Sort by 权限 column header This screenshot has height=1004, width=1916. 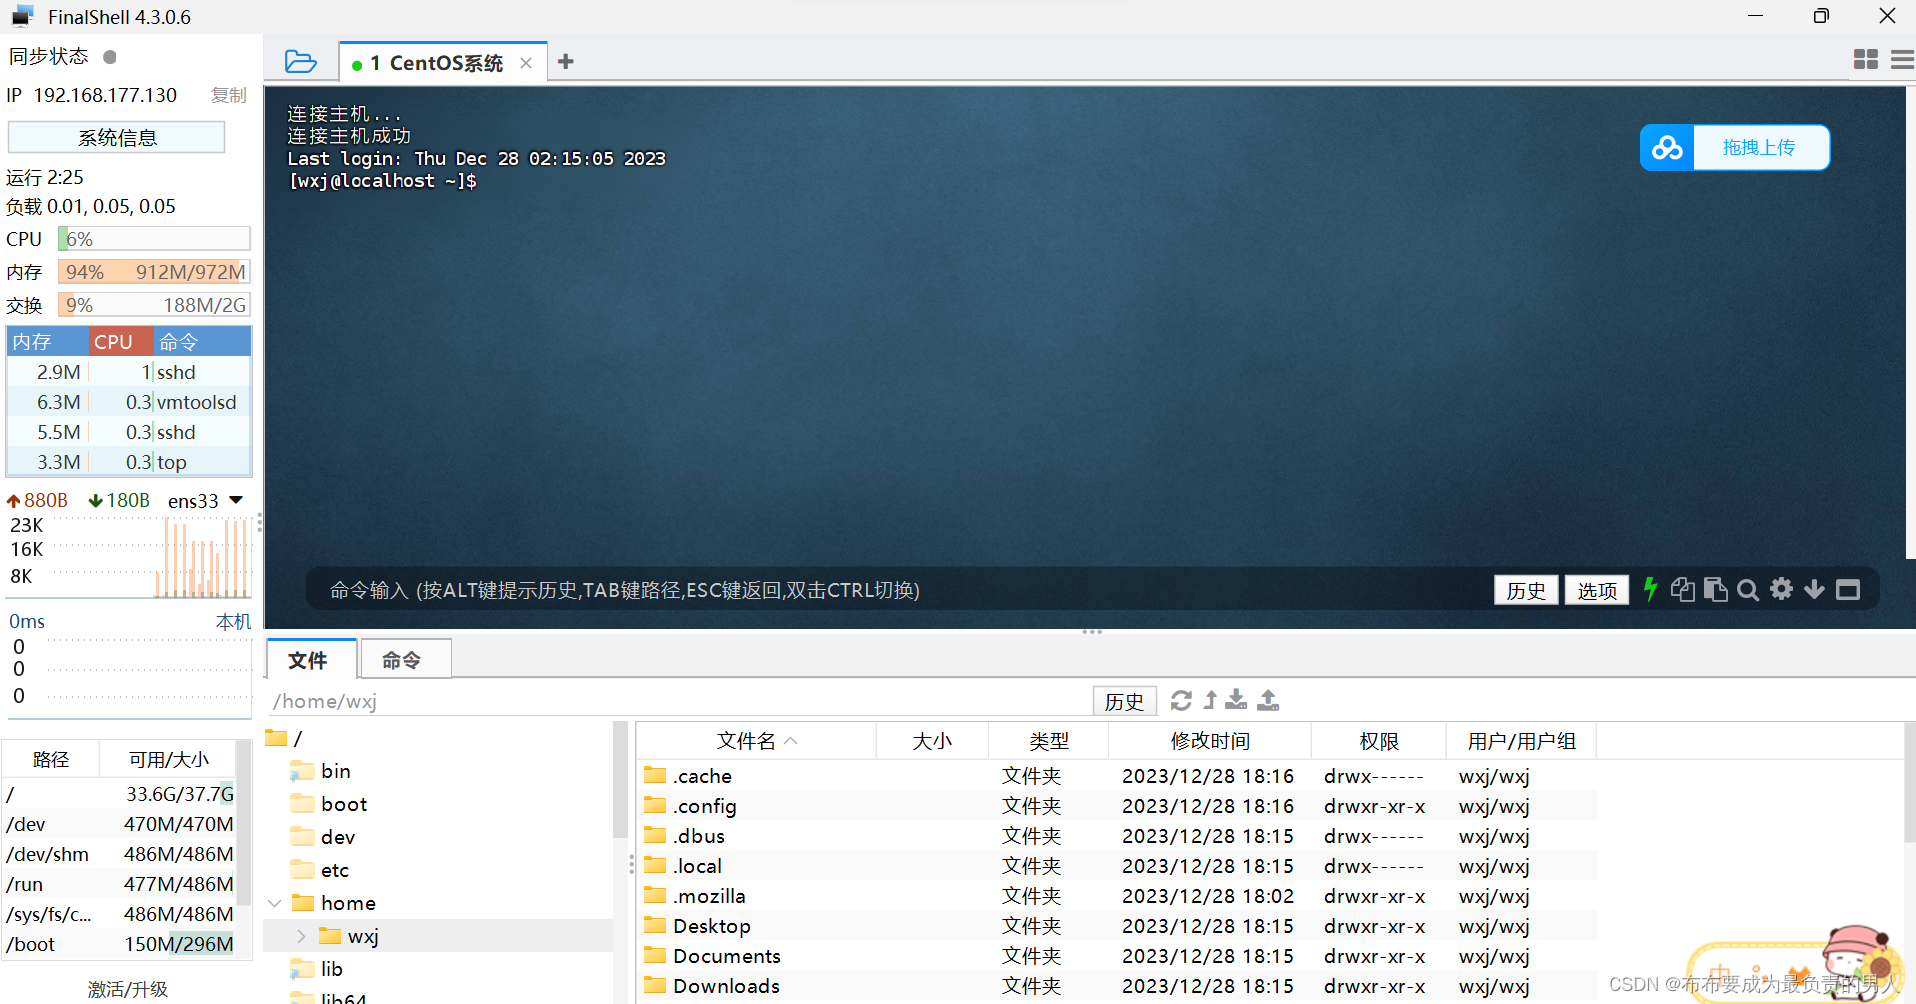tap(1379, 741)
